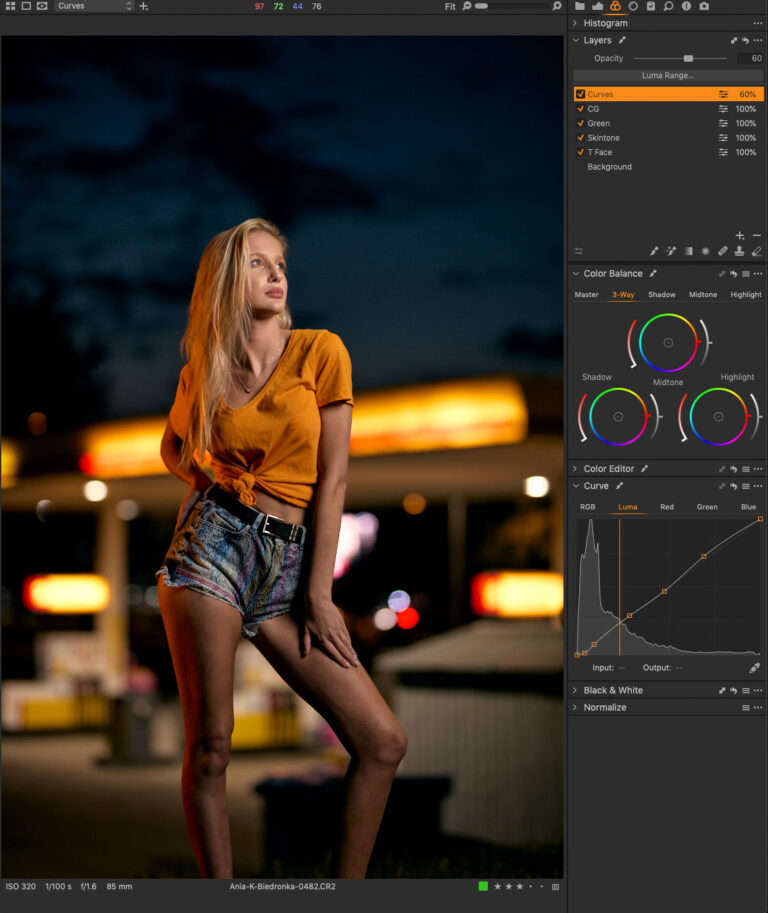The width and height of the screenshot is (768, 913).
Task: Choose the Clone stamp layer tool
Action: tap(739, 251)
